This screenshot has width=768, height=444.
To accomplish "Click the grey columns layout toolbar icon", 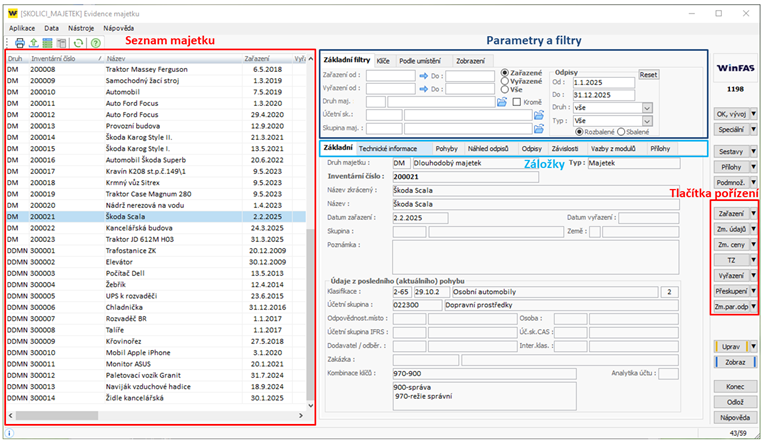I will coord(61,43).
